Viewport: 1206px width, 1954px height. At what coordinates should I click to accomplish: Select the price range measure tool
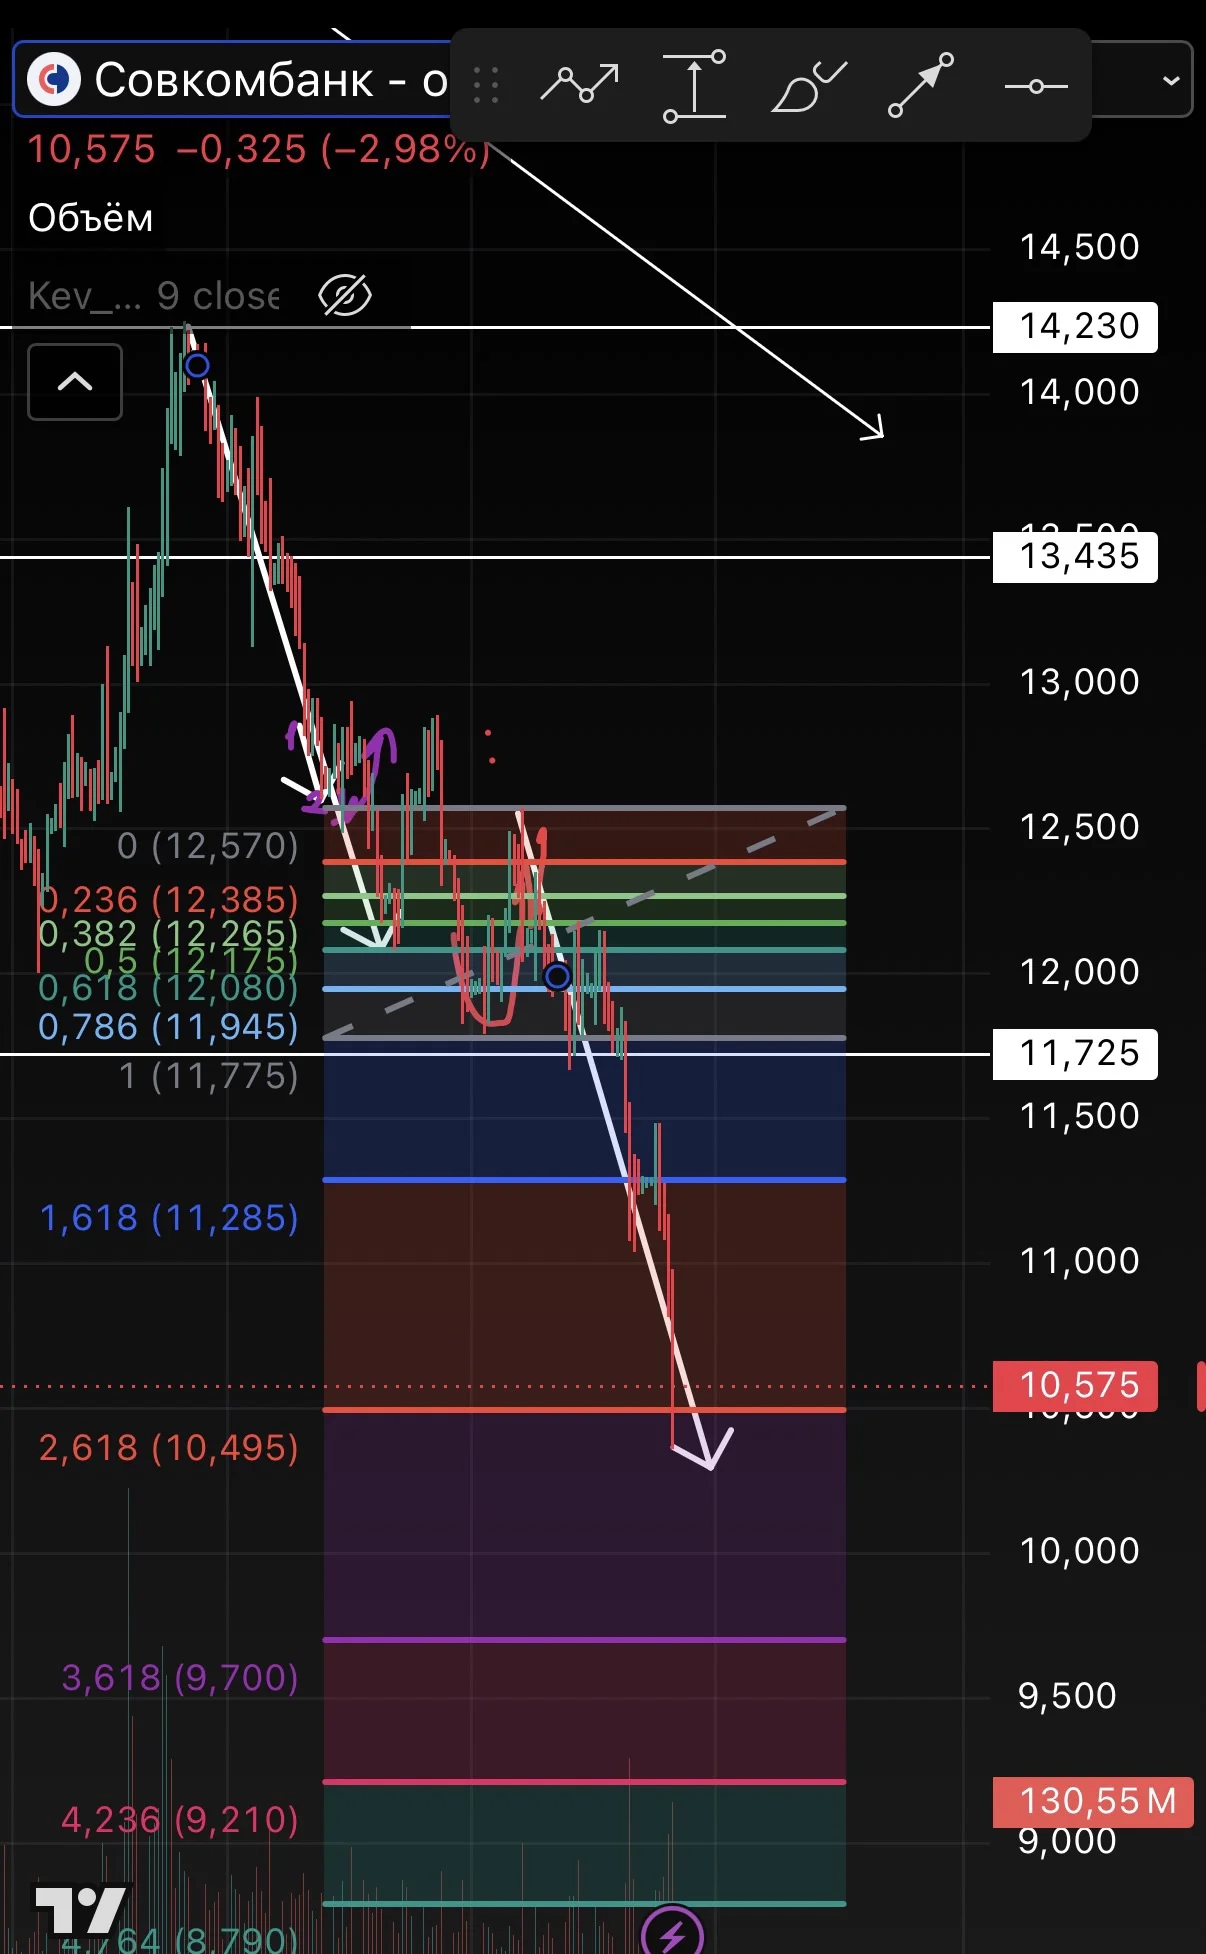tap(695, 86)
